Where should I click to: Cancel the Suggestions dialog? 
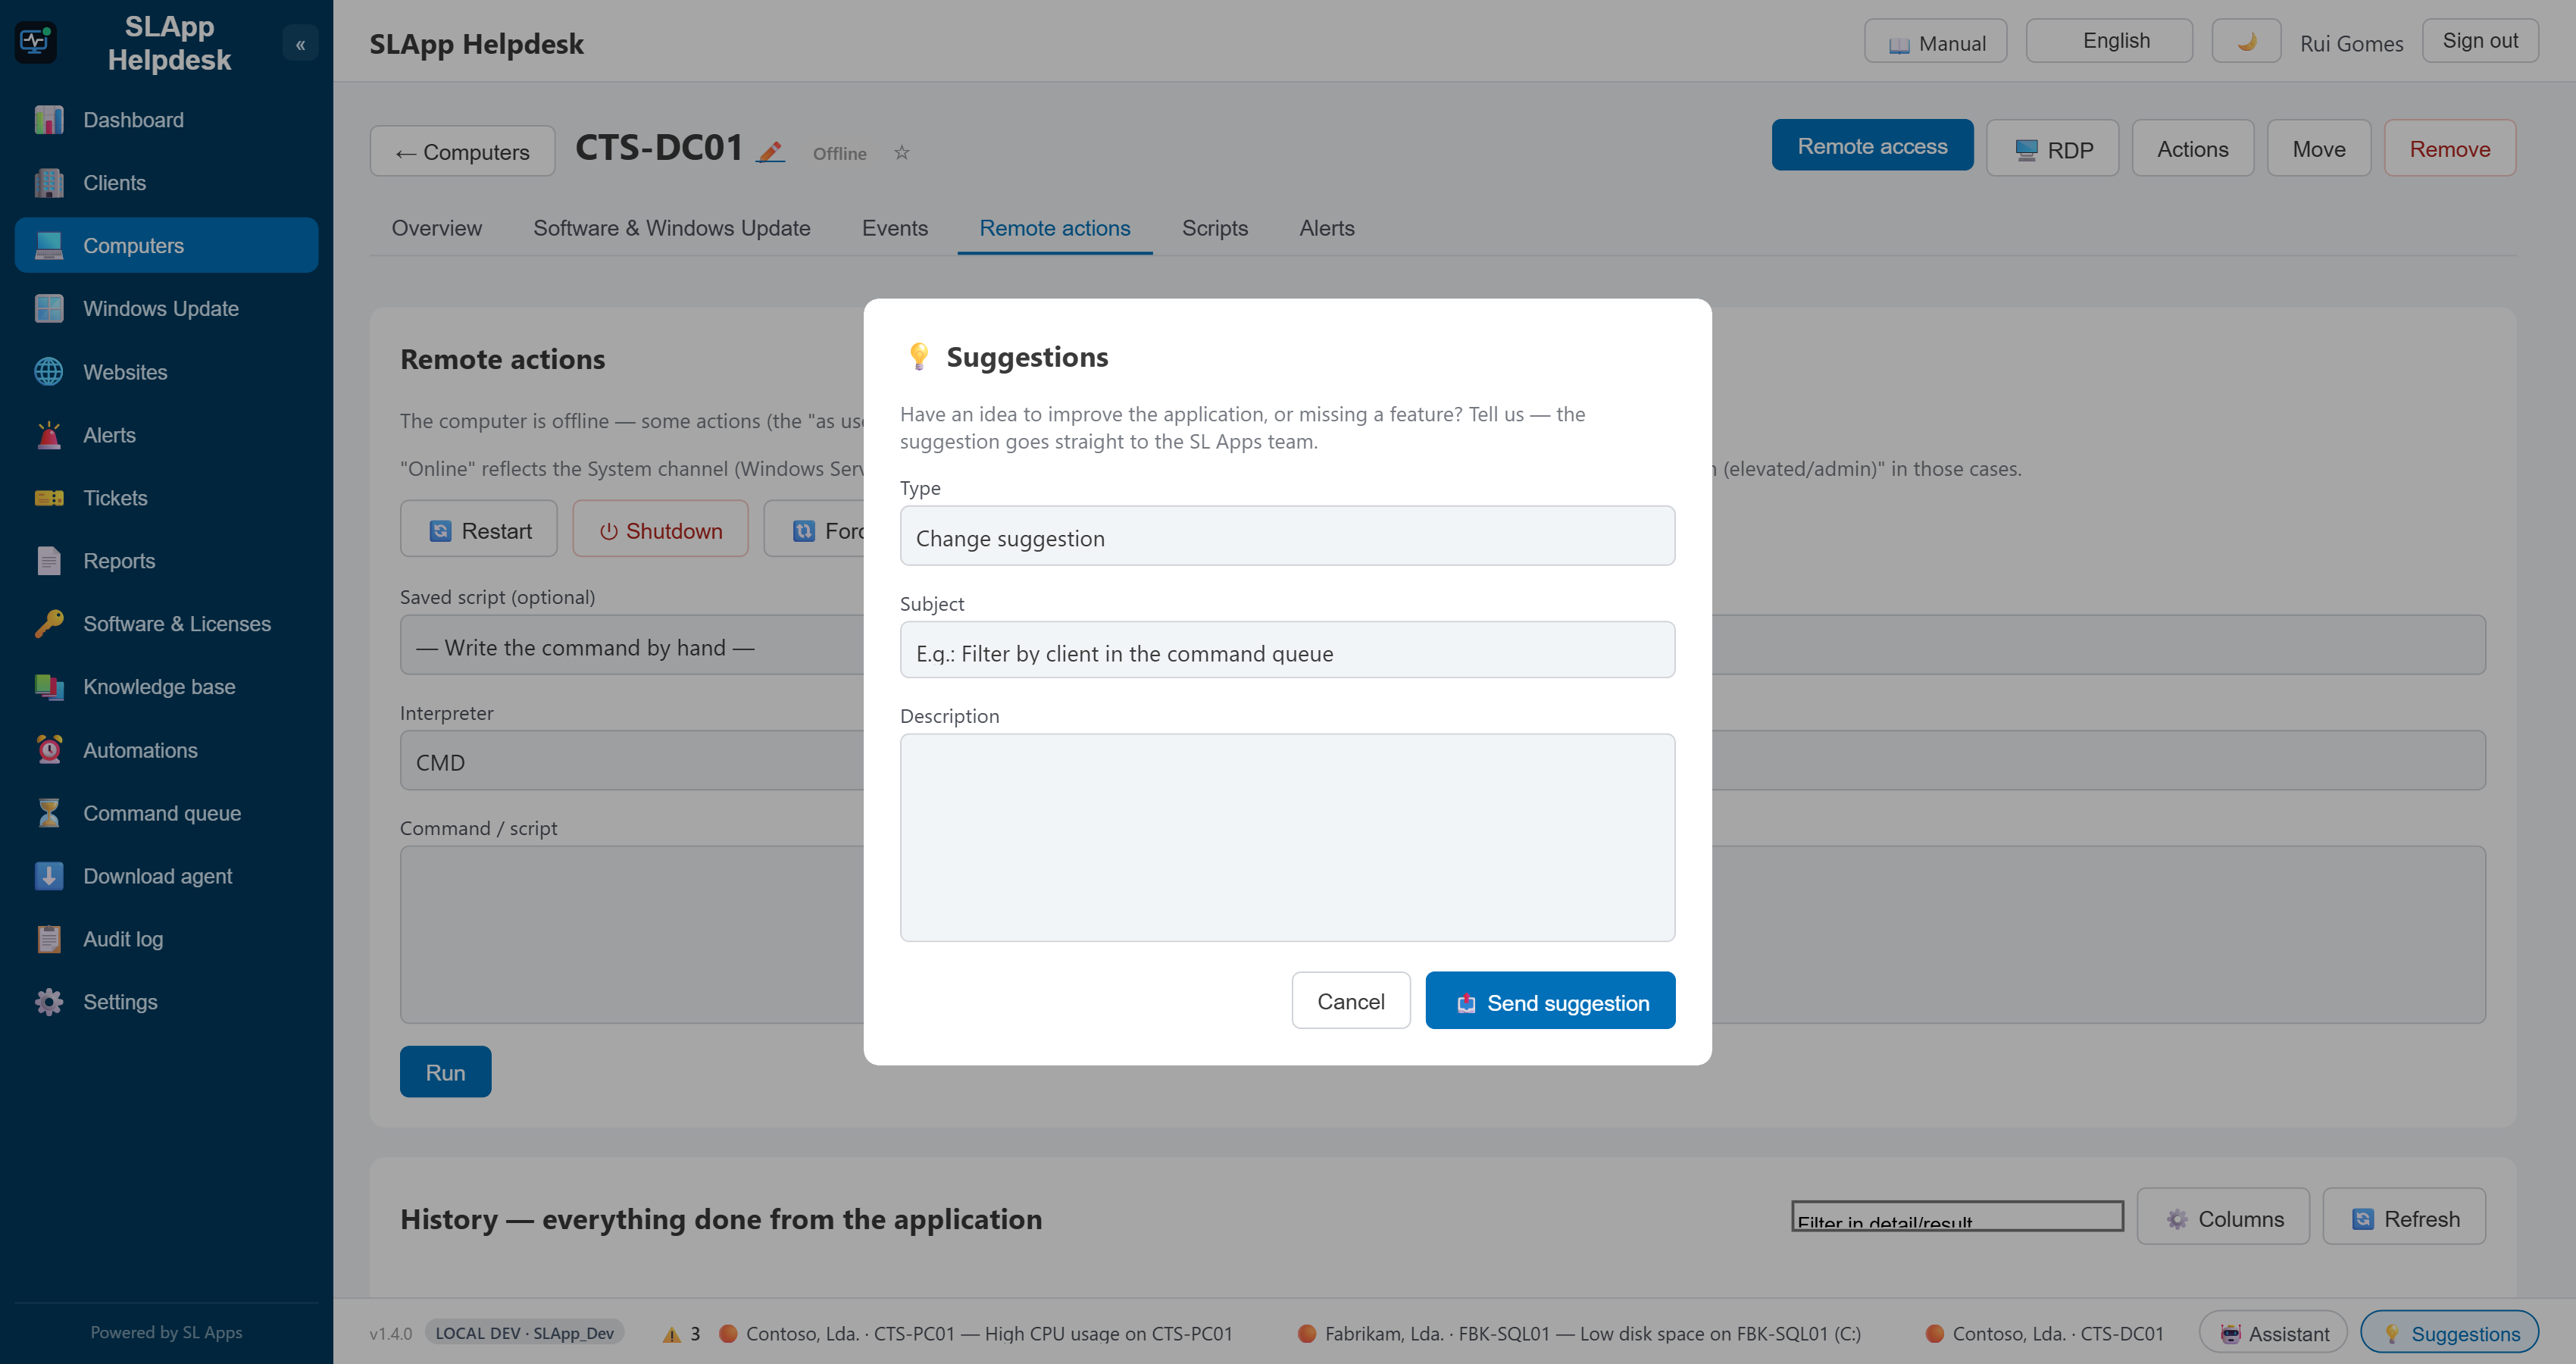pyautogui.click(x=1350, y=1001)
